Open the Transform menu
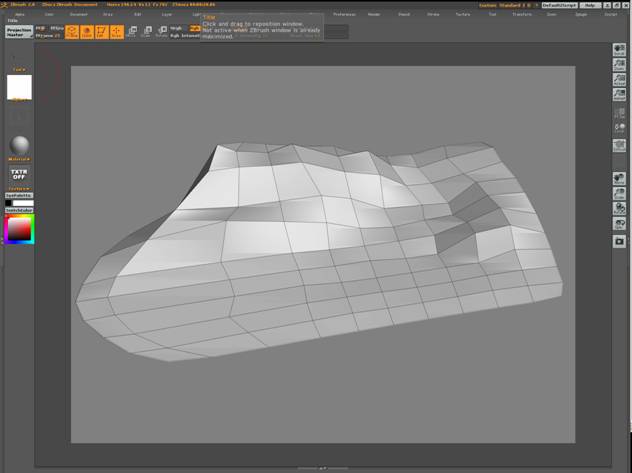Viewport: 632px width, 473px height. point(521,15)
